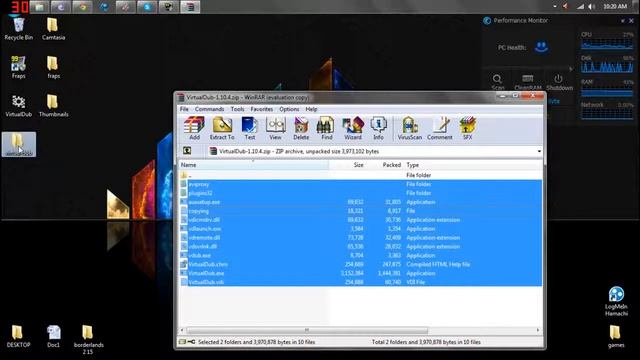
Task: Click the Test archive toolbar icon
Action: point(249,128)
